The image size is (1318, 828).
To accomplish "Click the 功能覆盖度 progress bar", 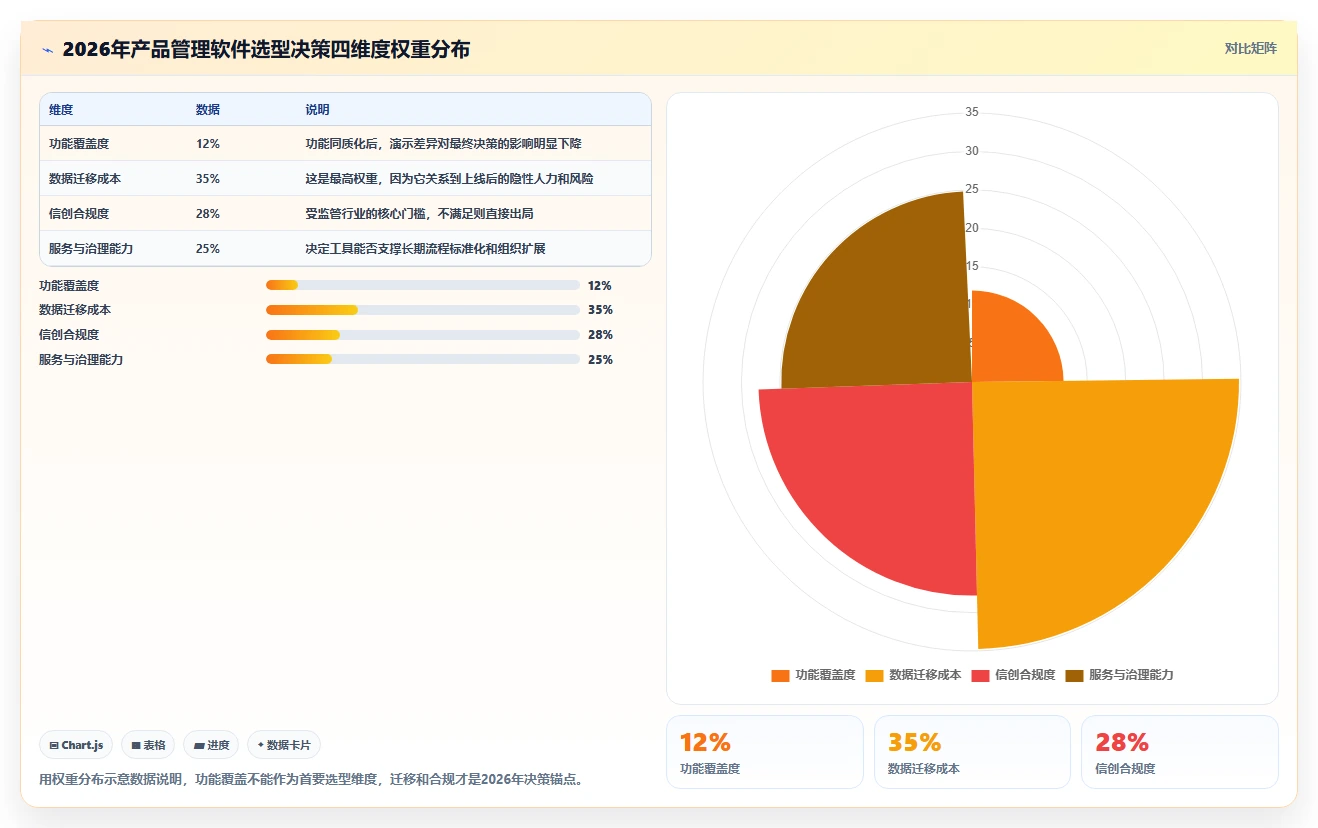I will click(x=423, y=285).
